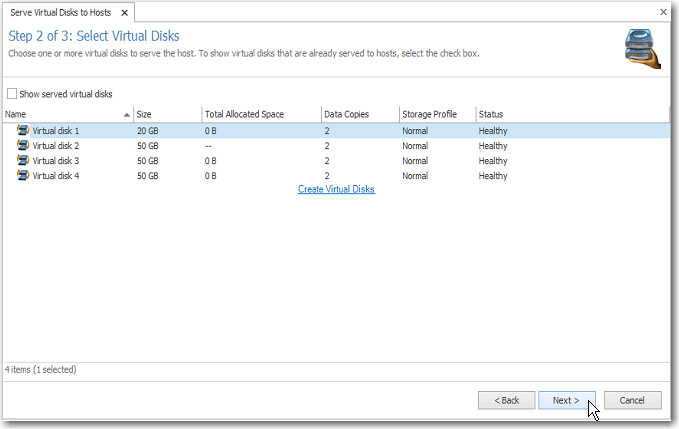The width and height of the screenshot is (679, 429).
Task: Click the Virtual disk 2 icon
Action: coord(23,146)
